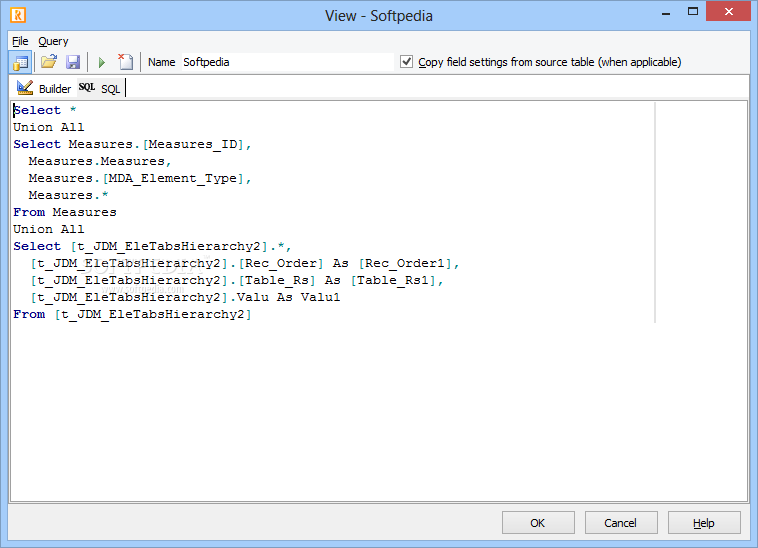Click the second 'Union All' line
758x548 pixels.
point(48,229)
